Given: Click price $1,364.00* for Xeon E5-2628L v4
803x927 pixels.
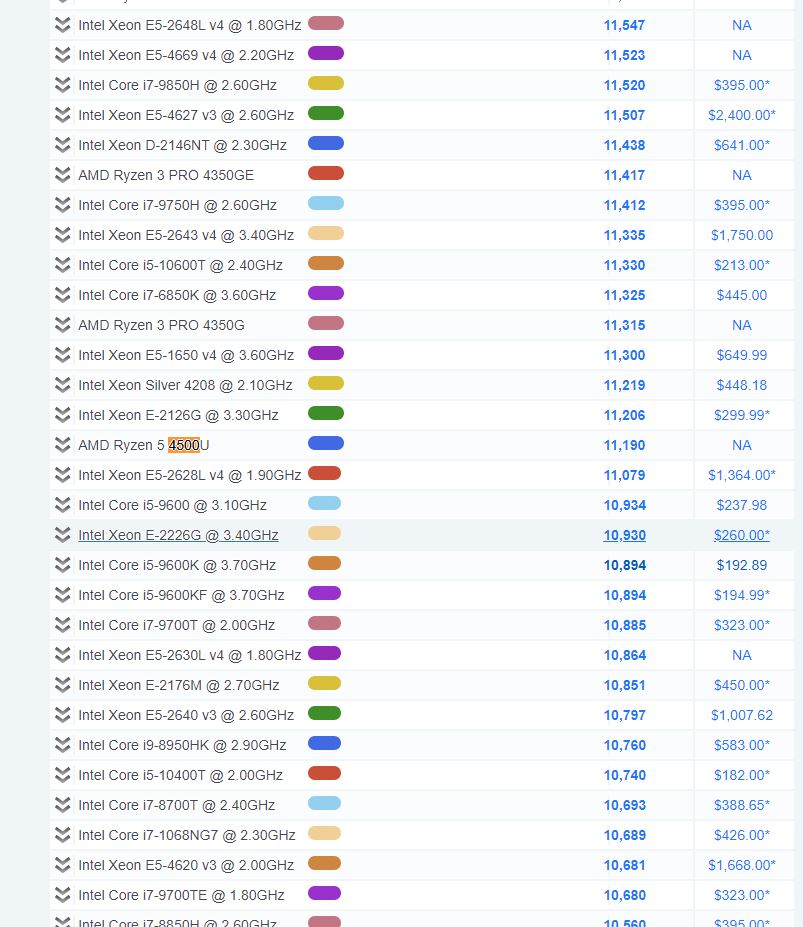Looking at the screenshot, I should tap(742, 475).
